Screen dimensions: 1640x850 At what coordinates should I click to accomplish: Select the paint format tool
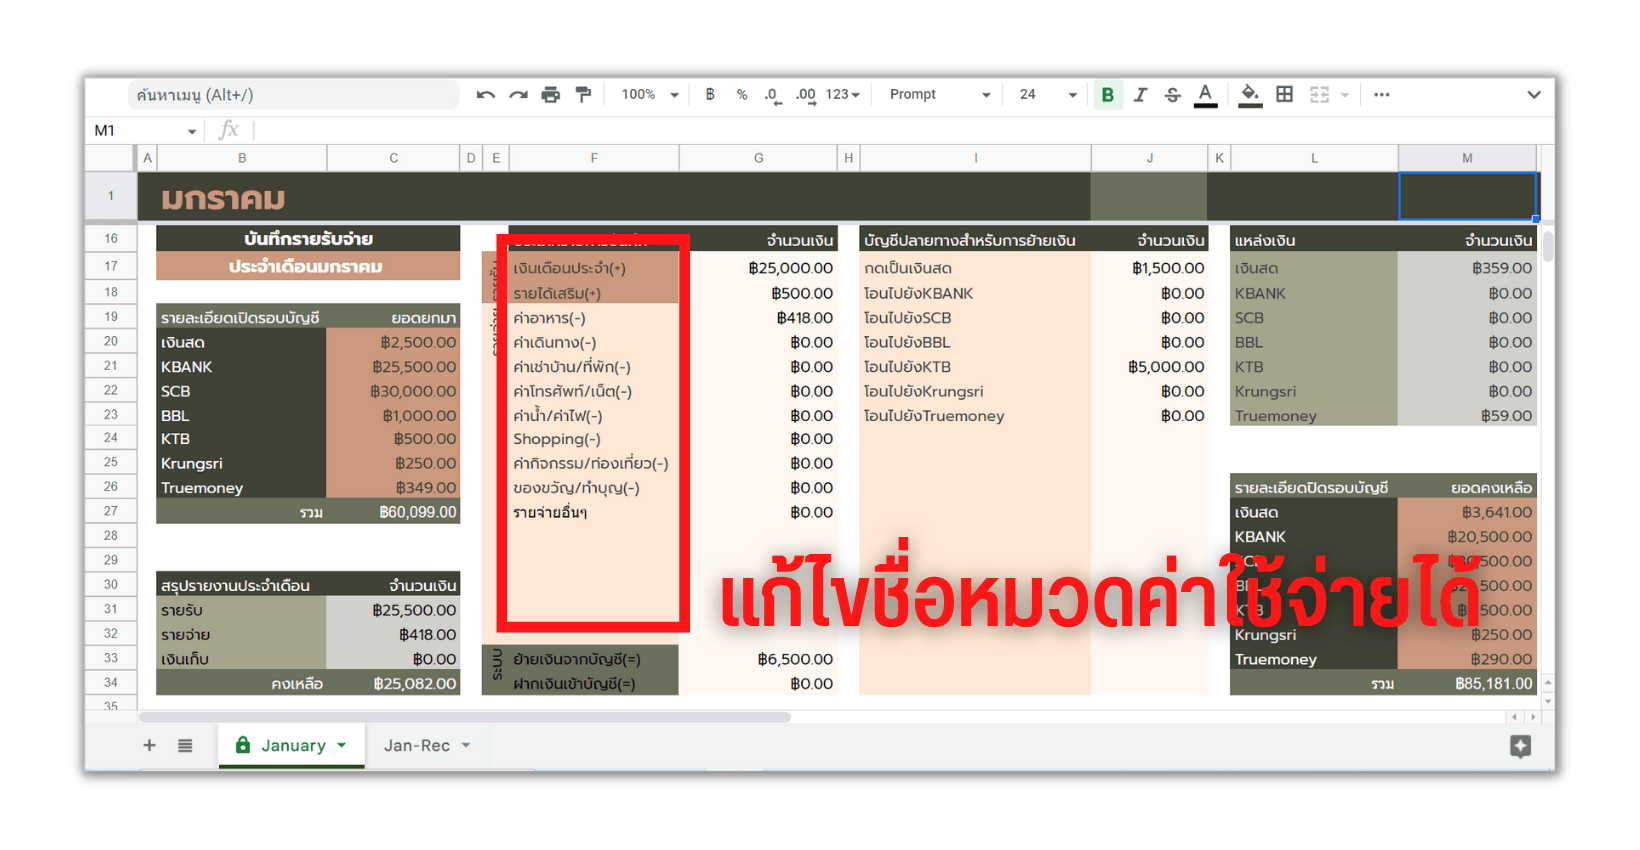point(583,95)
